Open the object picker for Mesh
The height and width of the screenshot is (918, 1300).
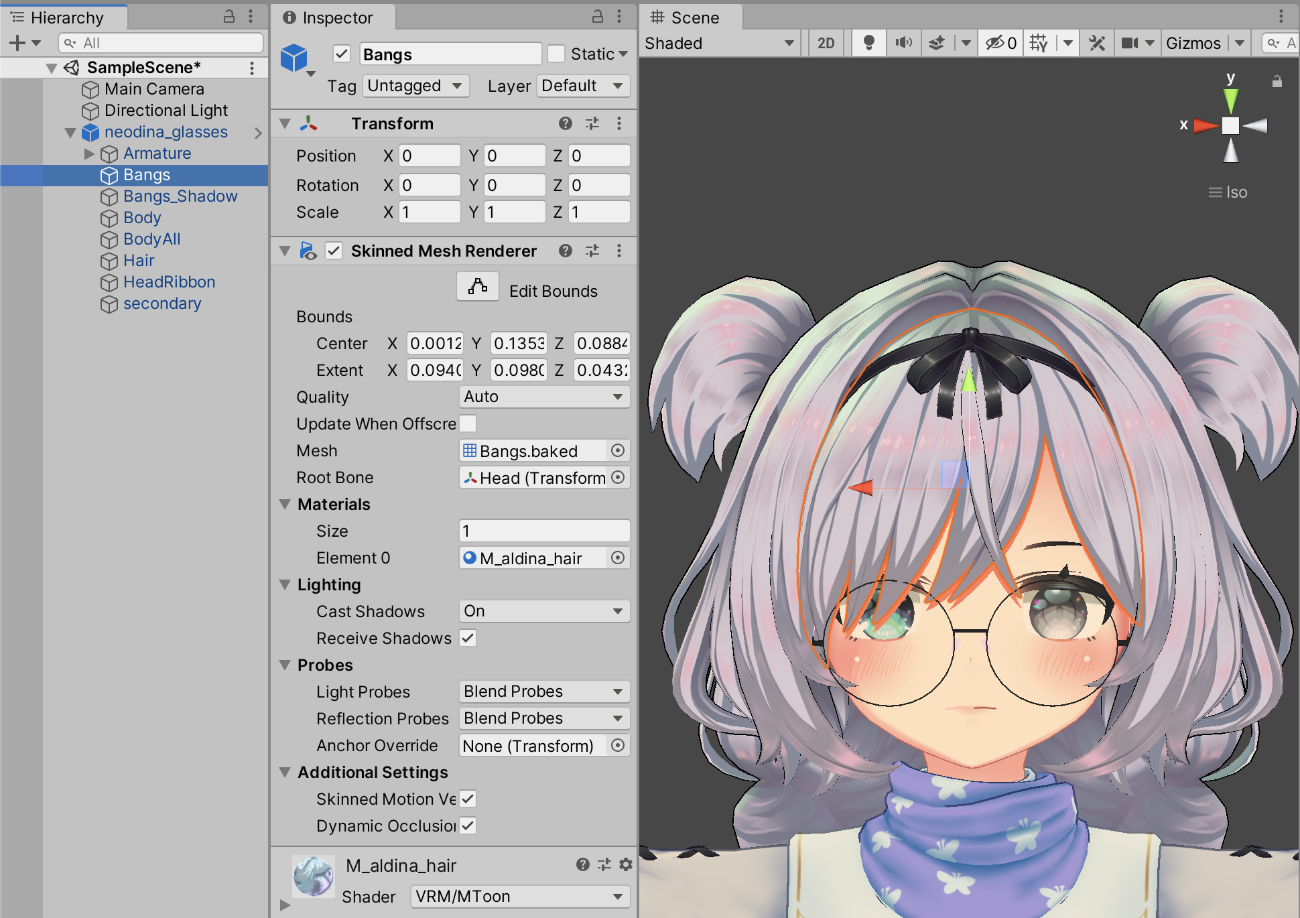click(618, 451)
